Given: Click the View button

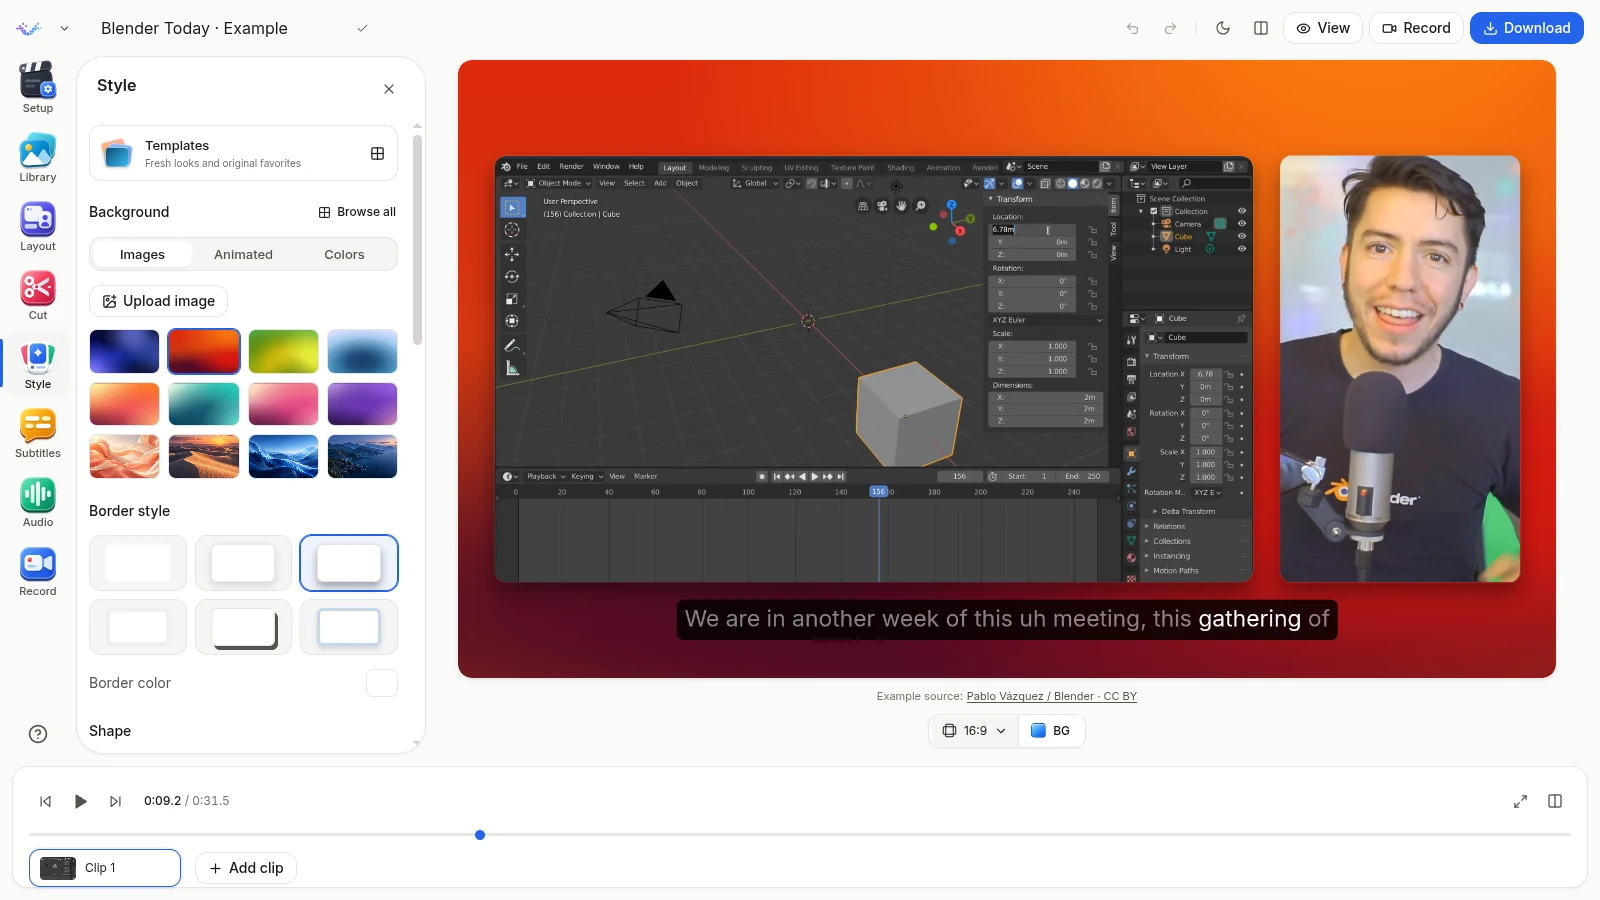Looking at the screenshot, I should [x=1323, y=28].
